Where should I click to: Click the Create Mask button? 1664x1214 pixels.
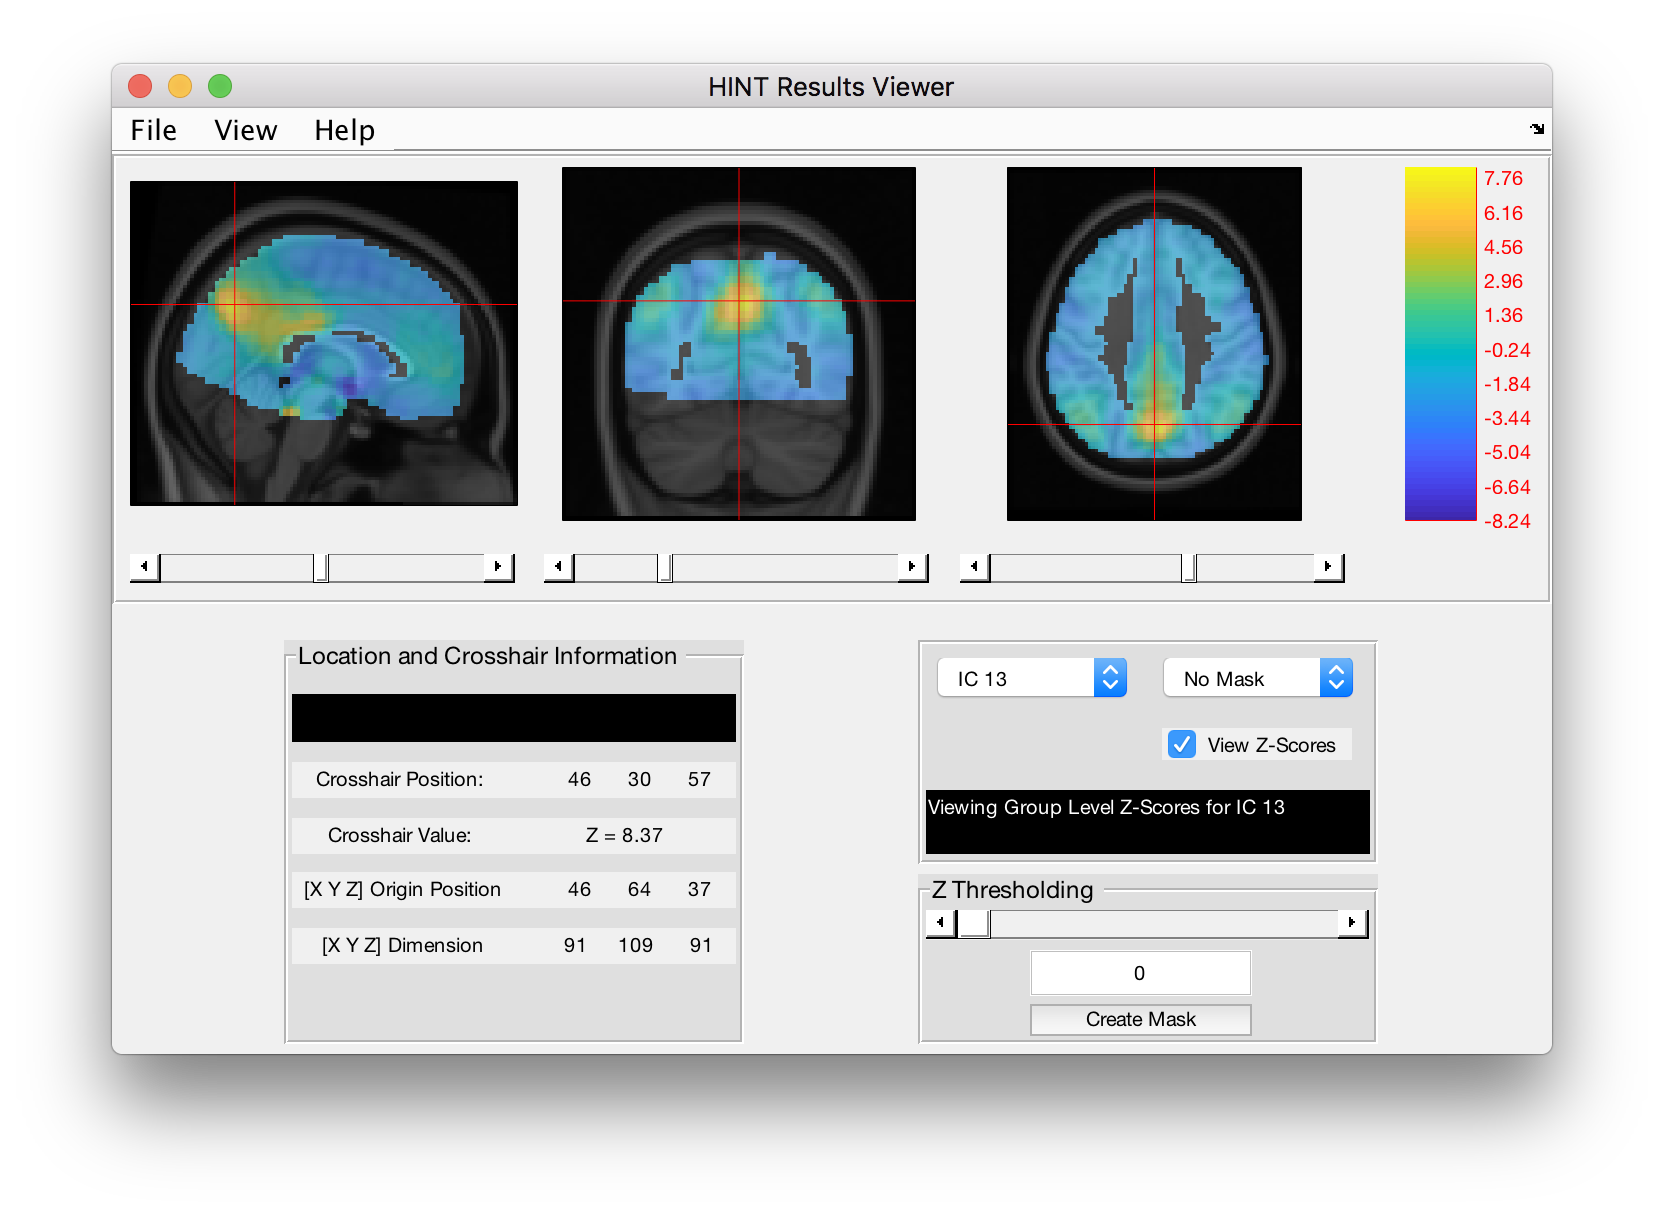coord(1140,1019)
